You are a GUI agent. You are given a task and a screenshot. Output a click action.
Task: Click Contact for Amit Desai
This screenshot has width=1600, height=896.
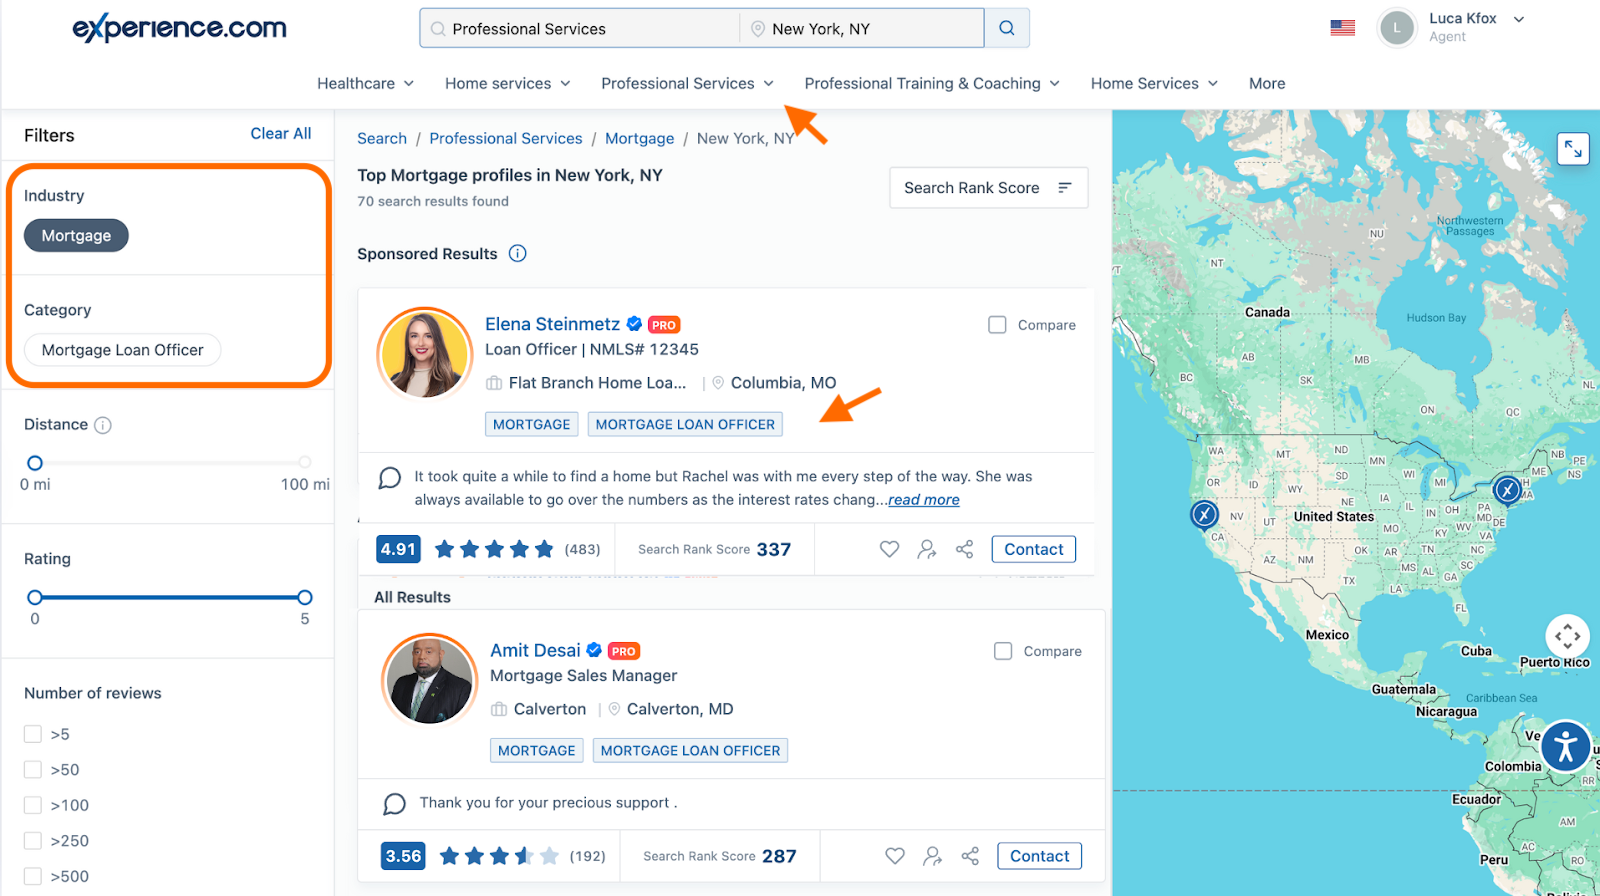click(x=1039, y=856)
